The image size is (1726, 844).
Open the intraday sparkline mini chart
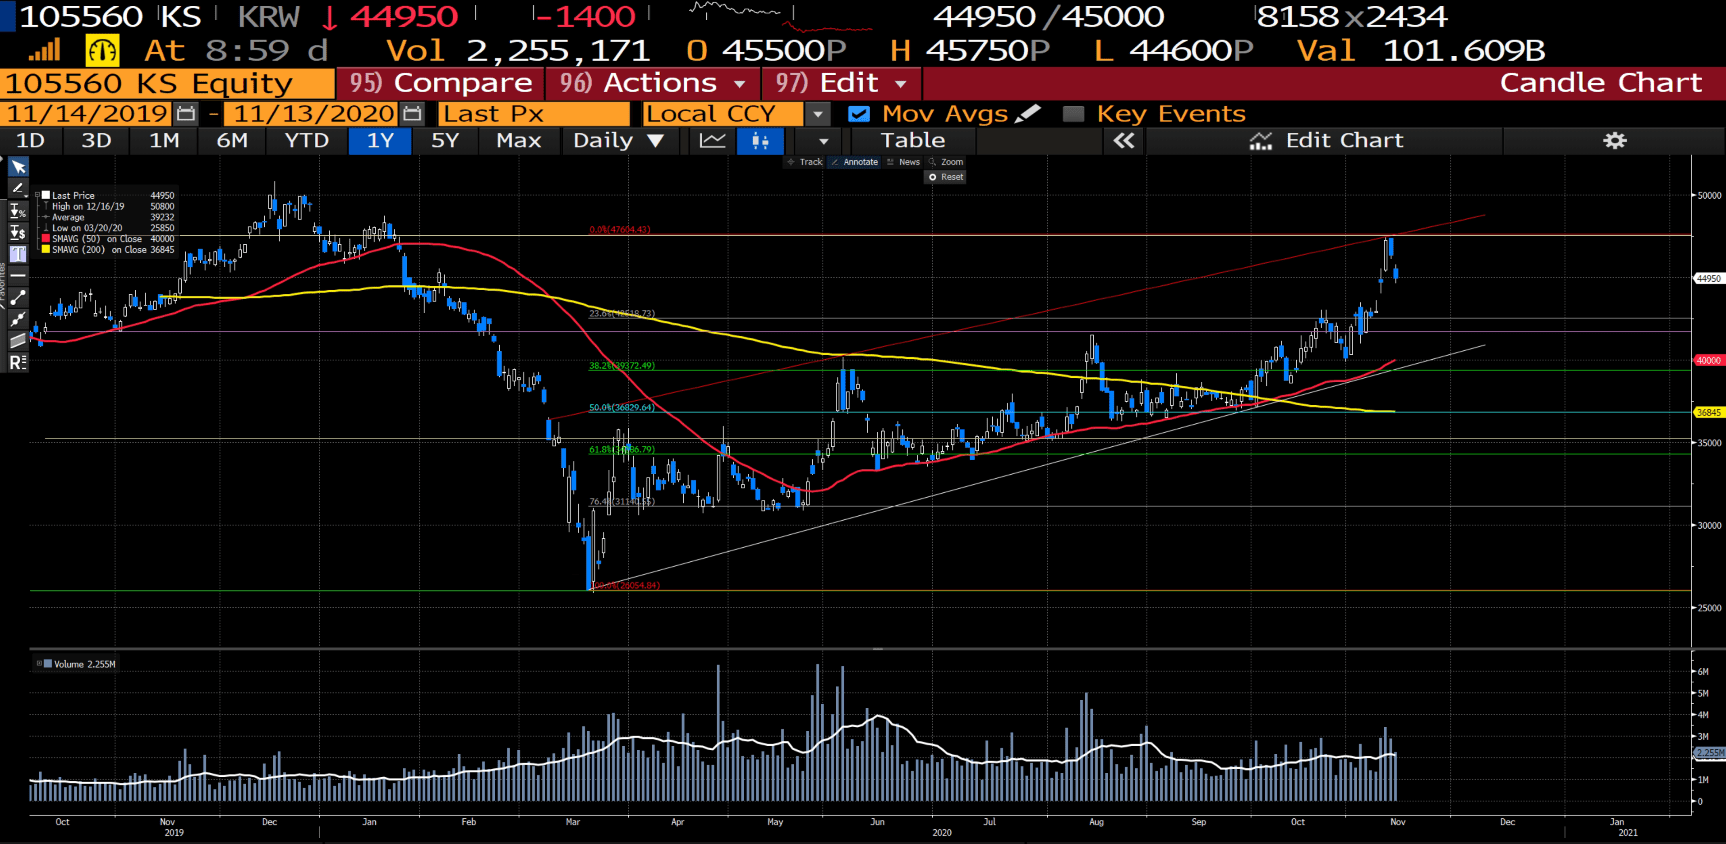pyautogui.click(x=780, y=15)
